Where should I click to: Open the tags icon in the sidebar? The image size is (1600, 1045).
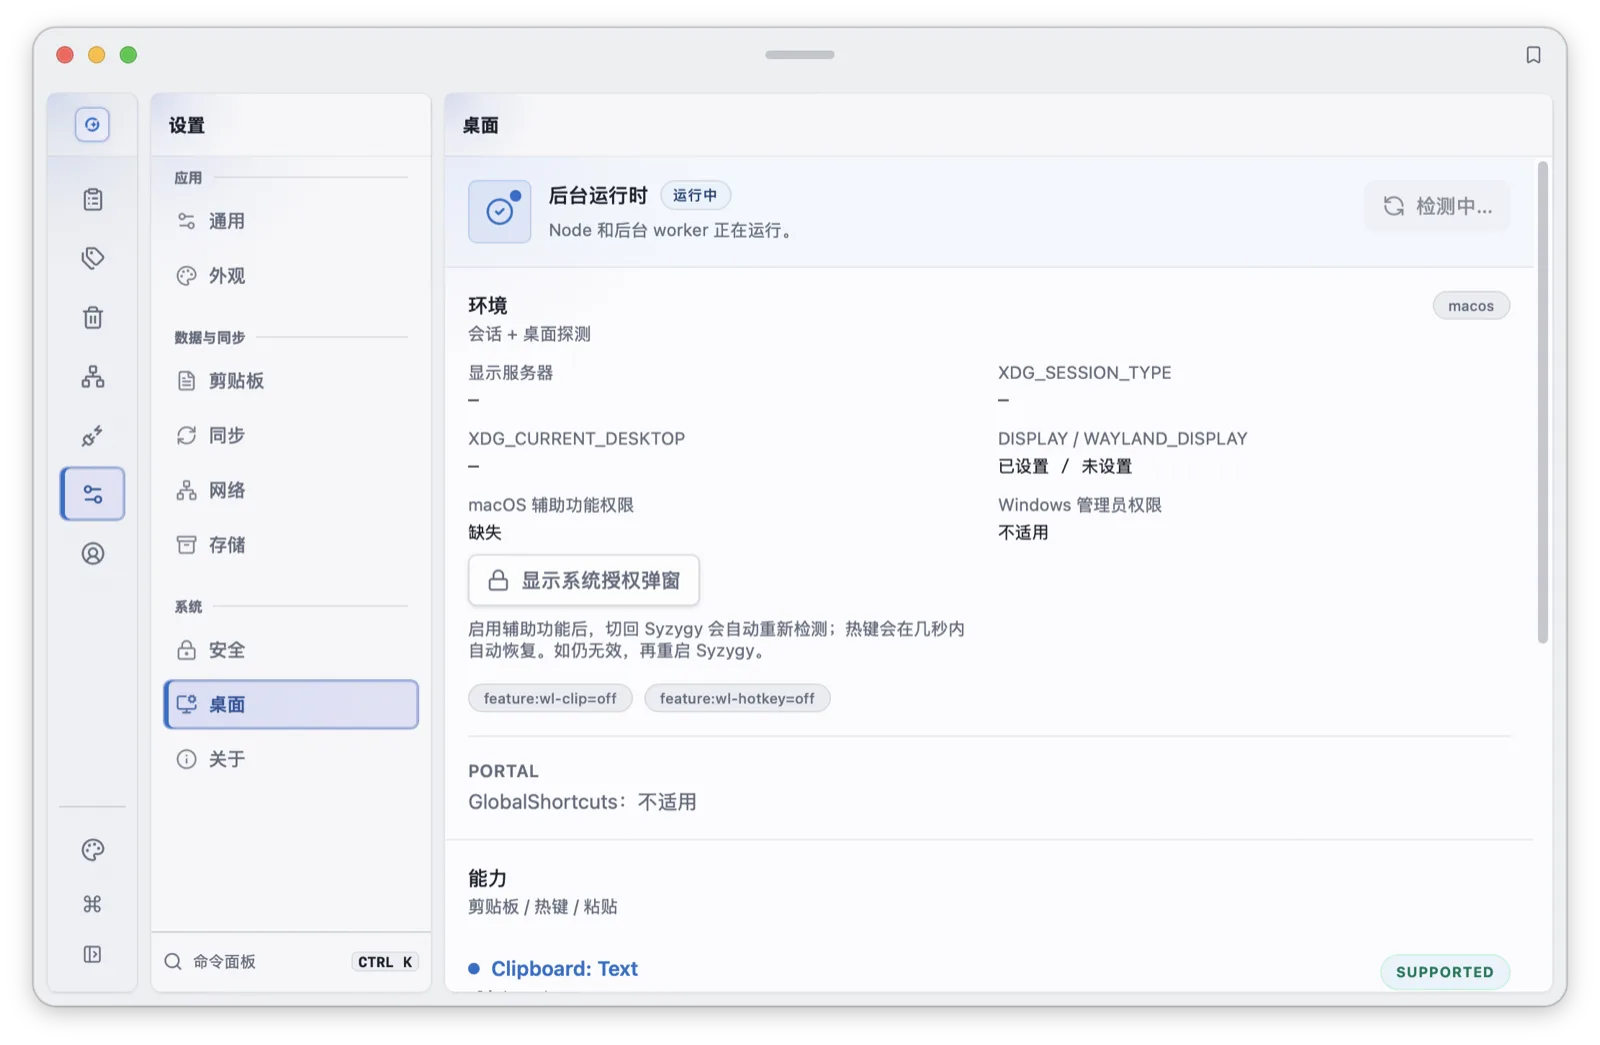(93, 258)
